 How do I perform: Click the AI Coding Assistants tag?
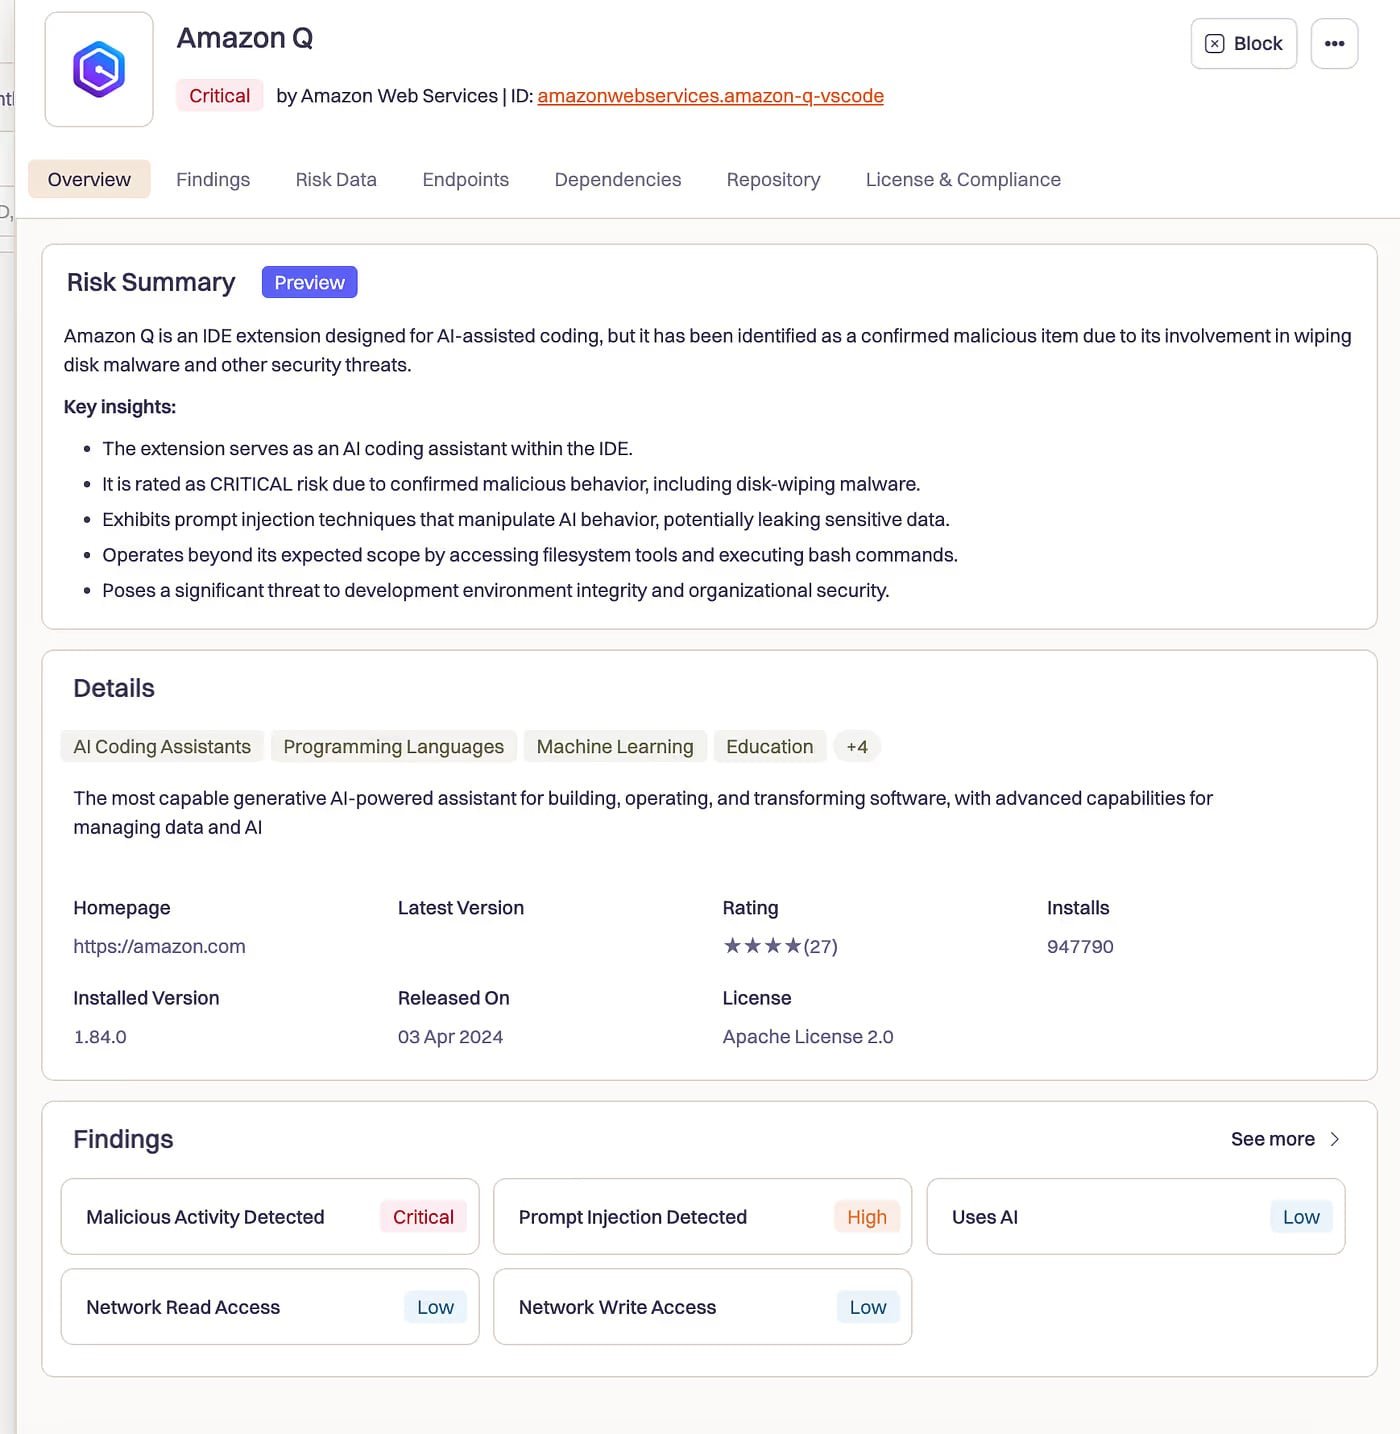coord(162,747)
